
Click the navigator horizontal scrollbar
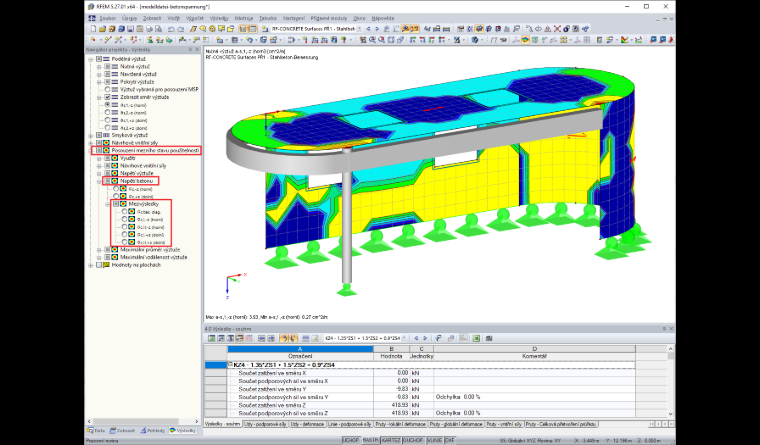(x=142, y=421)
